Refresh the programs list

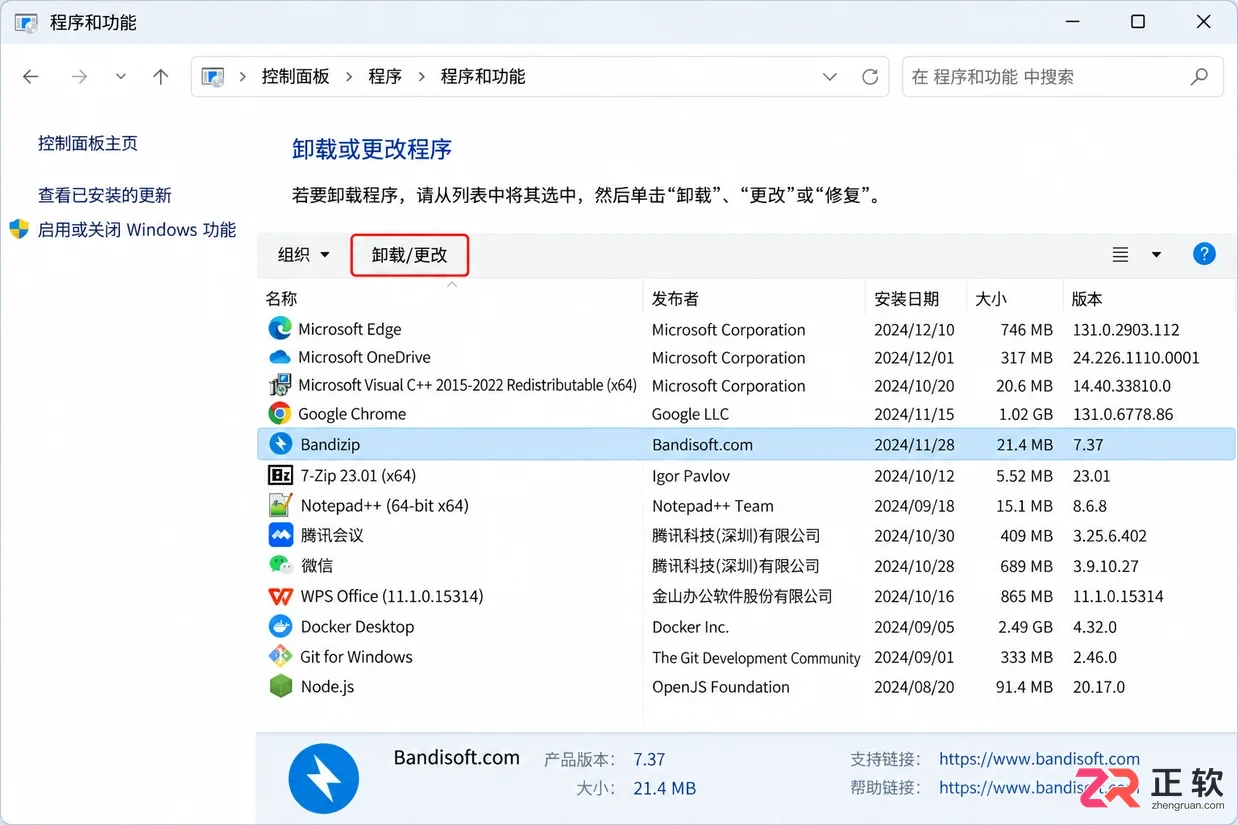(x=870, y=77)
